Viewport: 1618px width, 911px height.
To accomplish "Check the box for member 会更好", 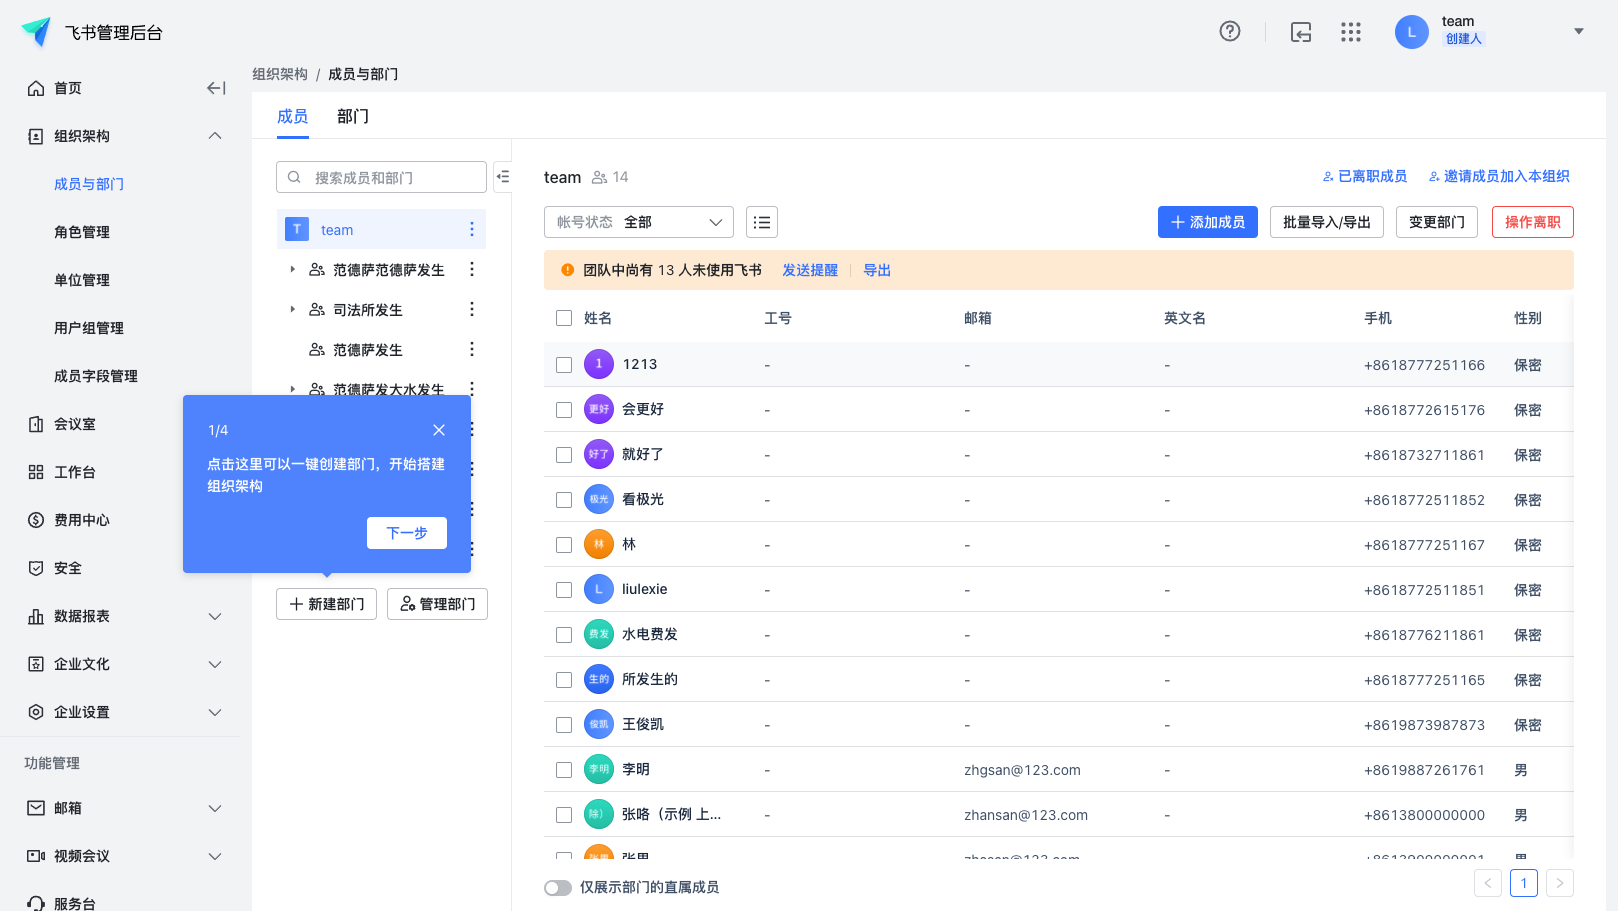I will tap(564, 410).
